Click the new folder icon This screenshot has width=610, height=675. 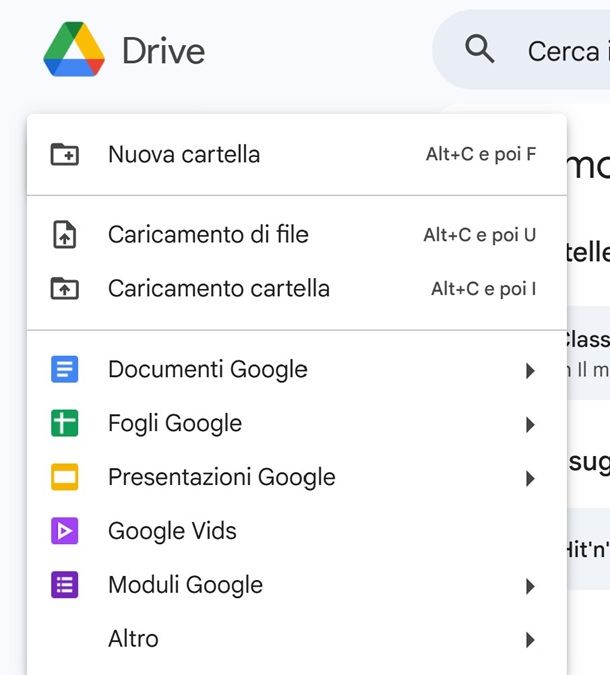64,155
